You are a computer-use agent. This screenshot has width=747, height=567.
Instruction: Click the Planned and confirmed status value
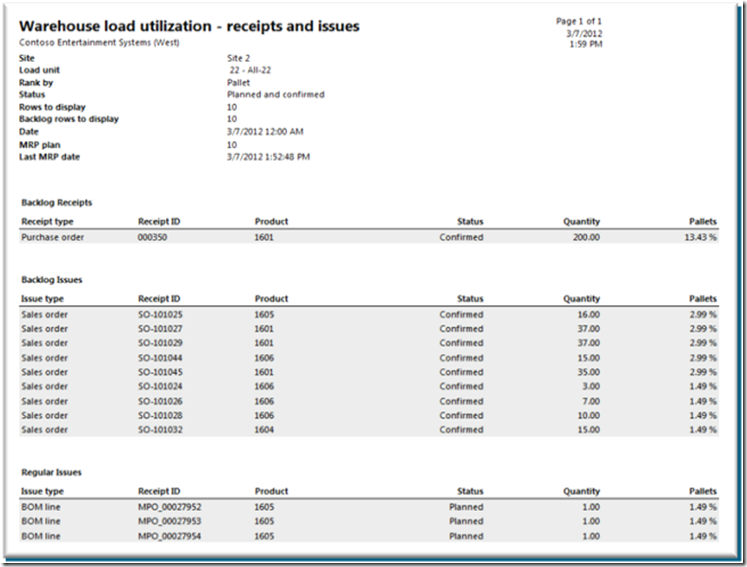pyautogui.click(x=276, y=95)
